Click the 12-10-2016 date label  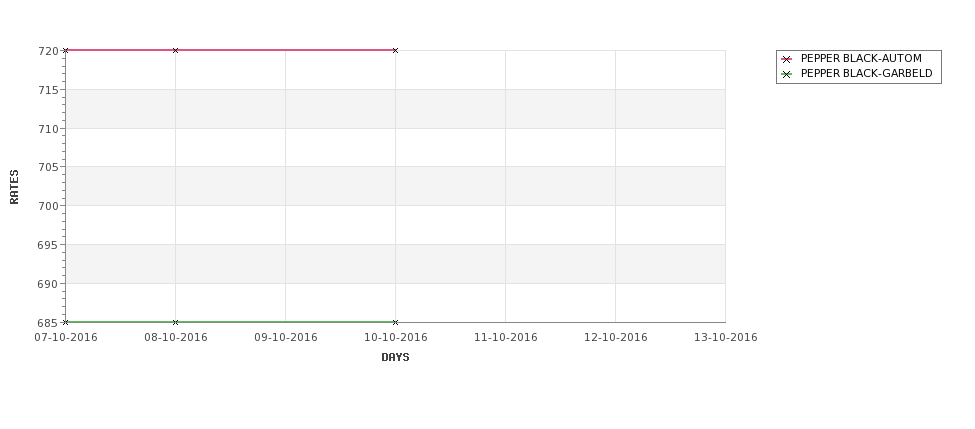pyautogui.click(x=616, y=338)
